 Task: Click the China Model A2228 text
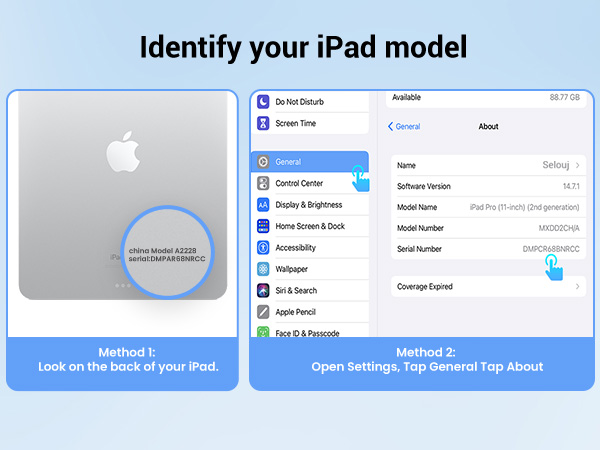pyautogui.click(x=162, y=251)
